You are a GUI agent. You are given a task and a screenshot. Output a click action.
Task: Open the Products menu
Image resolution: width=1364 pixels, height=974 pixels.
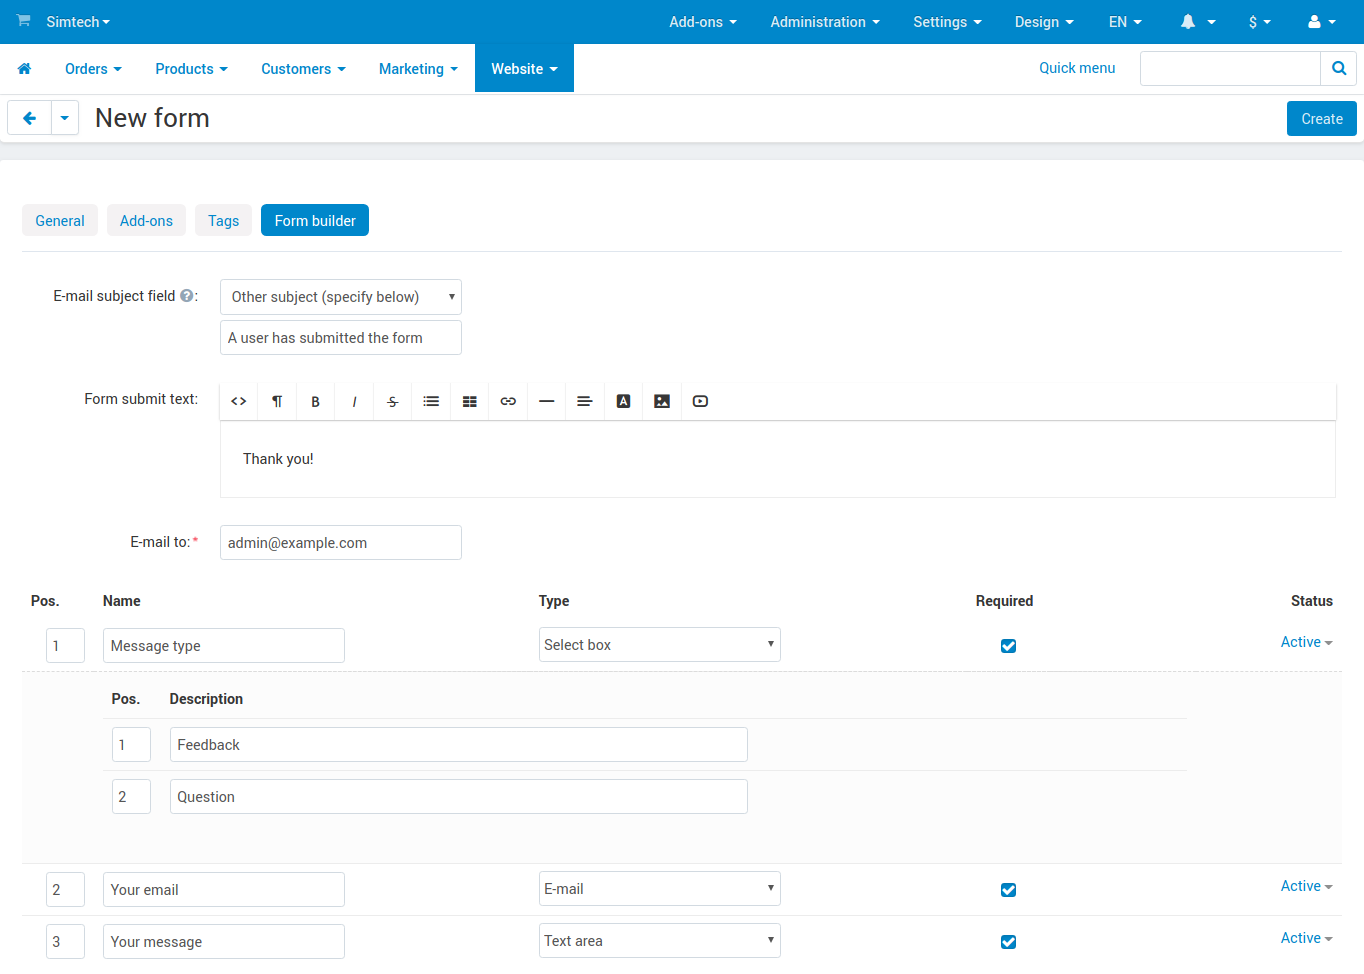[191, 69]
